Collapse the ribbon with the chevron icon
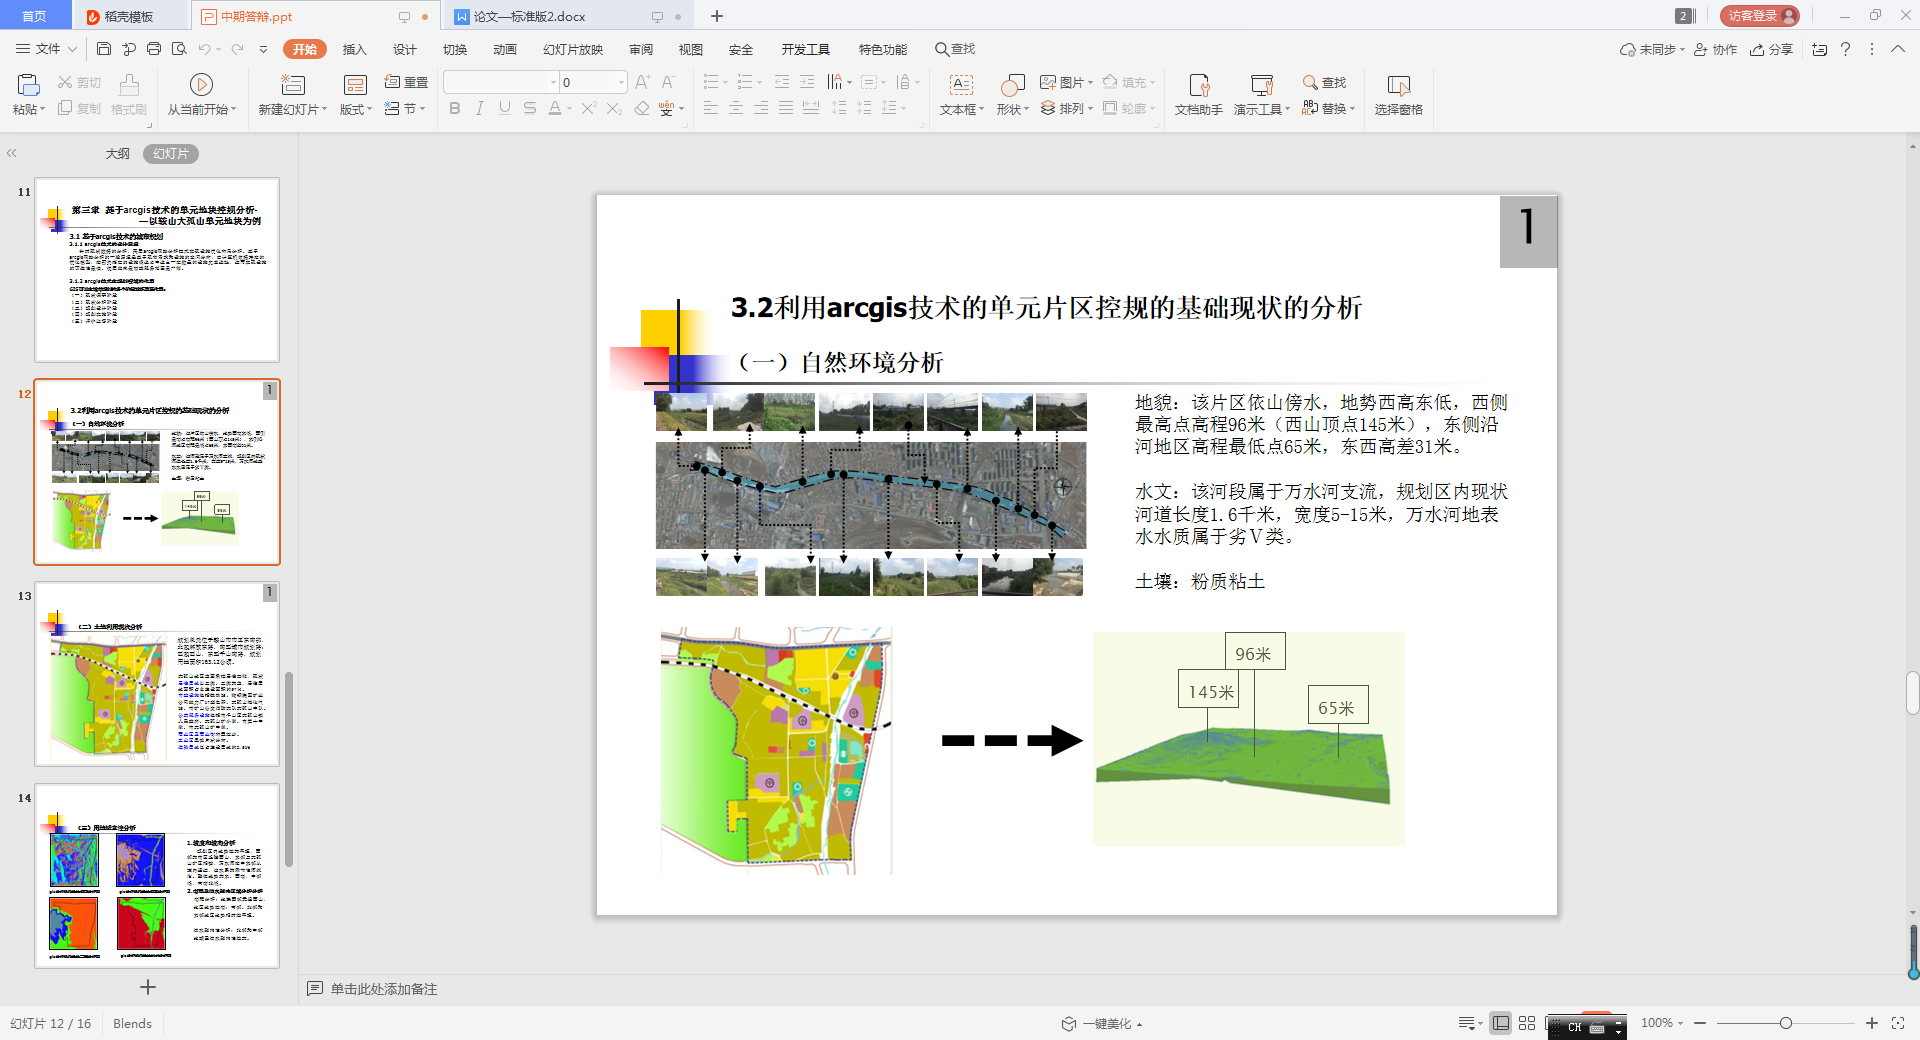 1898,49
